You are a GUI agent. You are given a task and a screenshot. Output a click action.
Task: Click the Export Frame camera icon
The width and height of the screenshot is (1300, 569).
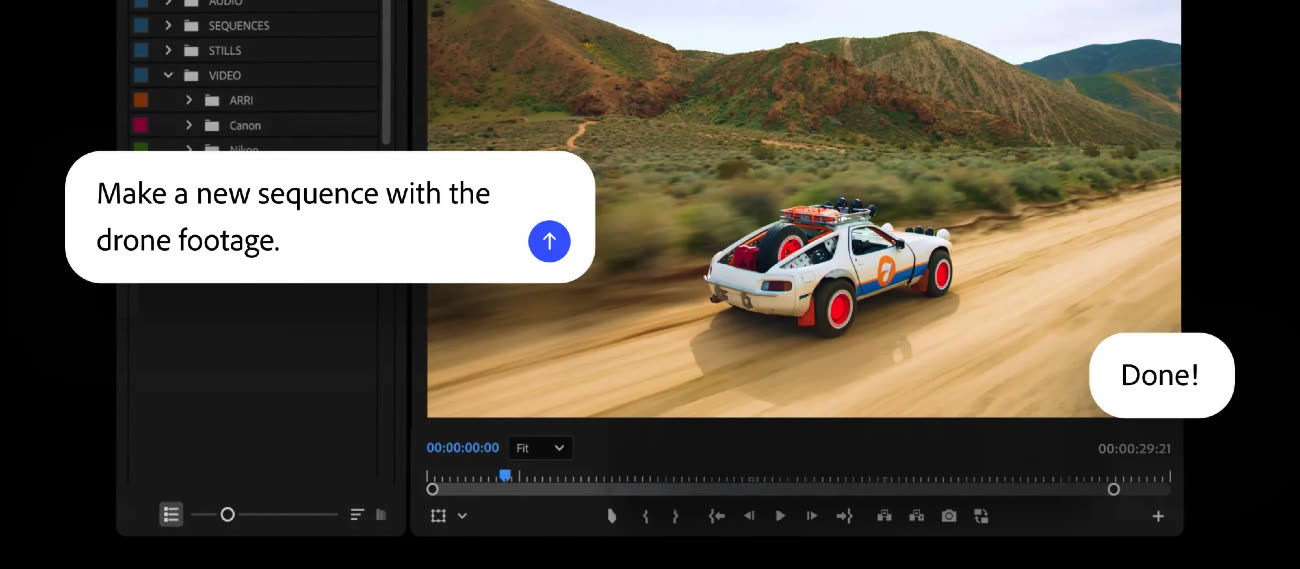pos(949,516)
